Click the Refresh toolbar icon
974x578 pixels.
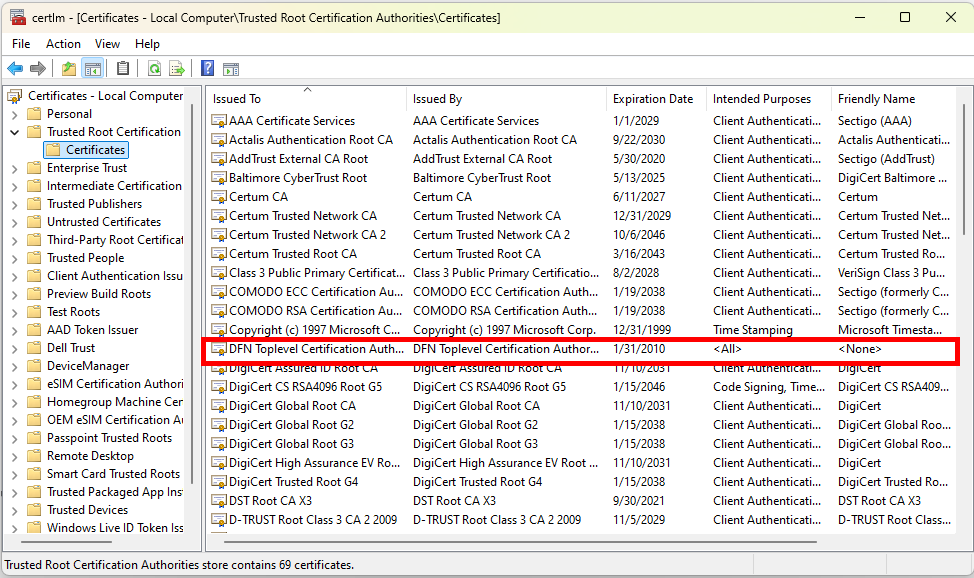click(154, 69)
